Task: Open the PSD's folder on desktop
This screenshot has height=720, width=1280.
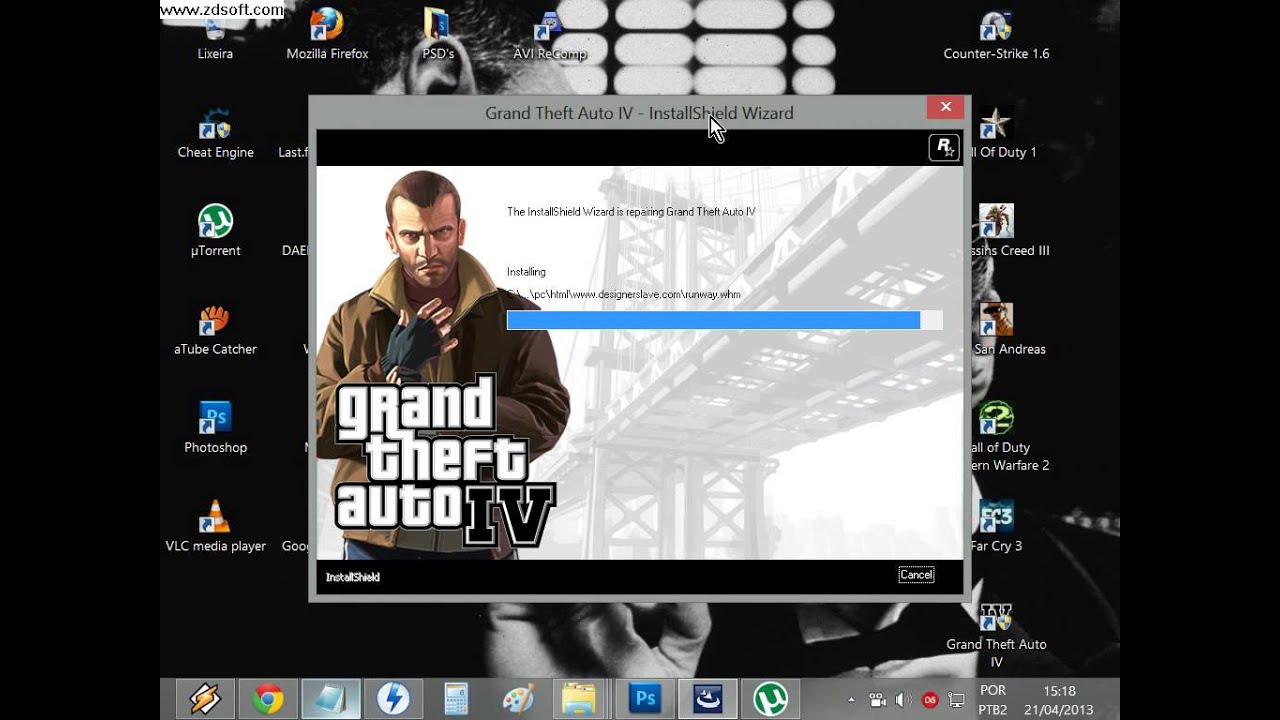Action: pyautogui.click(x=438, y=35)
